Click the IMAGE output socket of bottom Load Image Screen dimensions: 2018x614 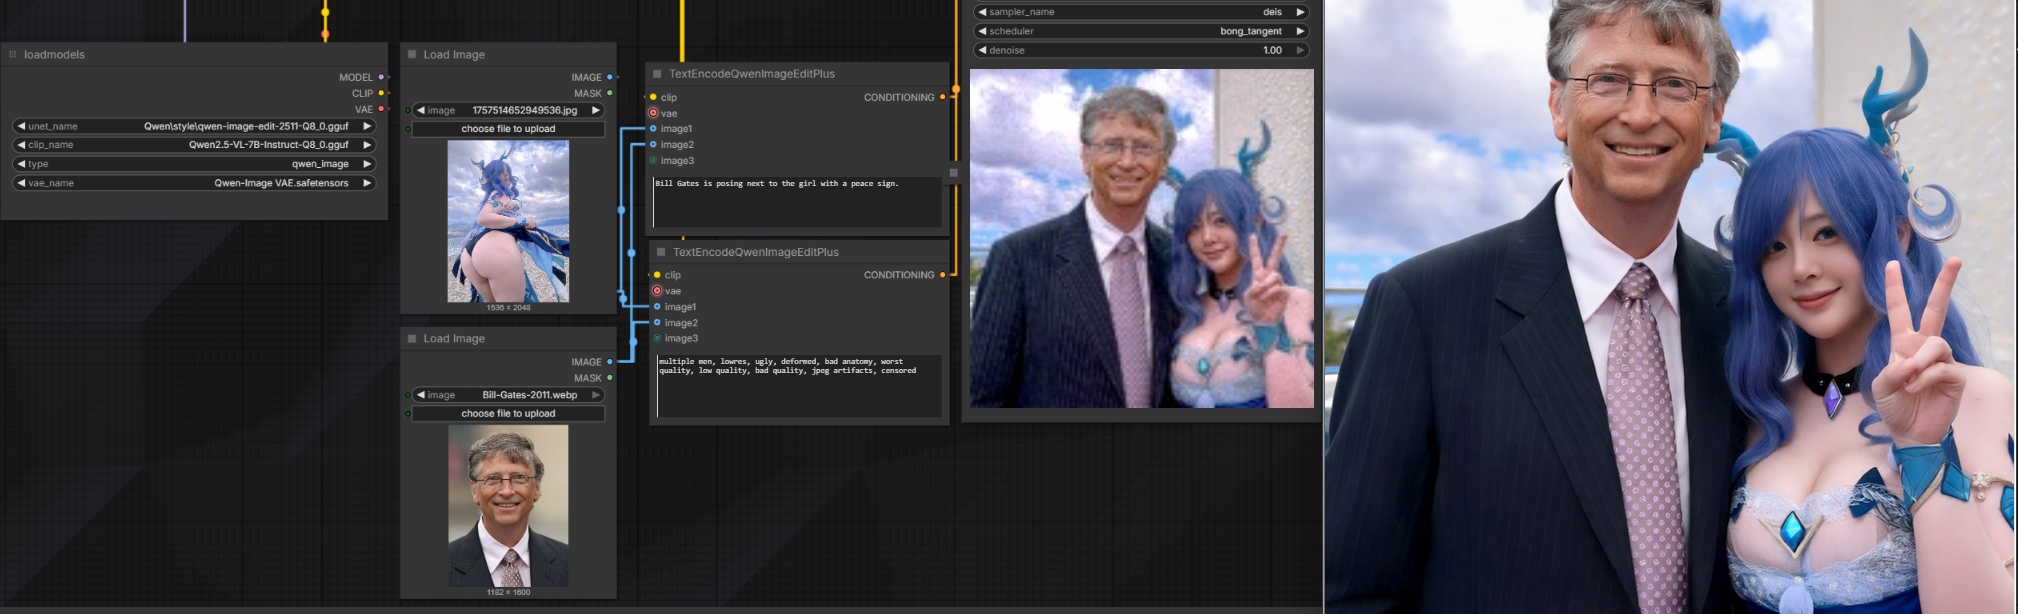[610, 362]
